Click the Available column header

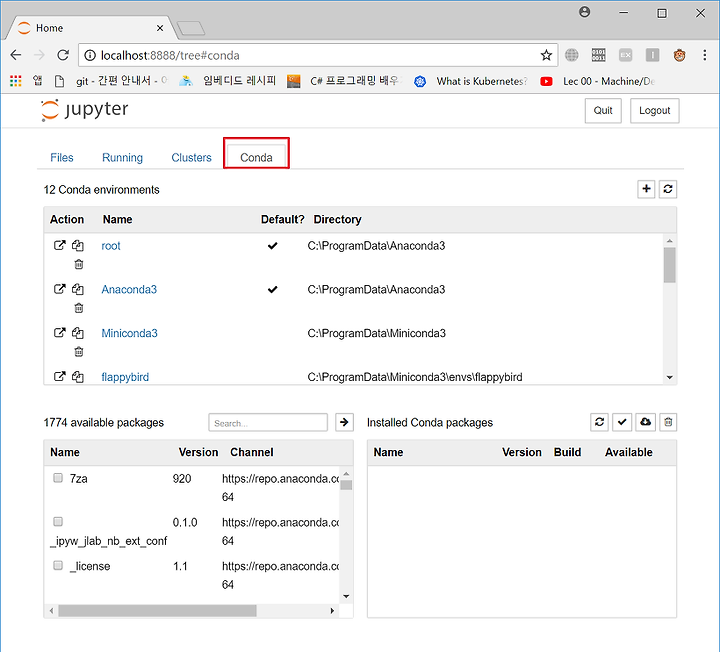click(629, 452)
